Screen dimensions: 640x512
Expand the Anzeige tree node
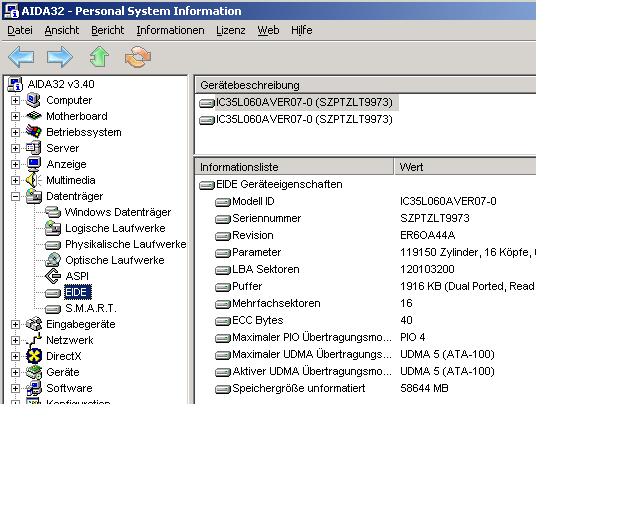pos(15,165)
